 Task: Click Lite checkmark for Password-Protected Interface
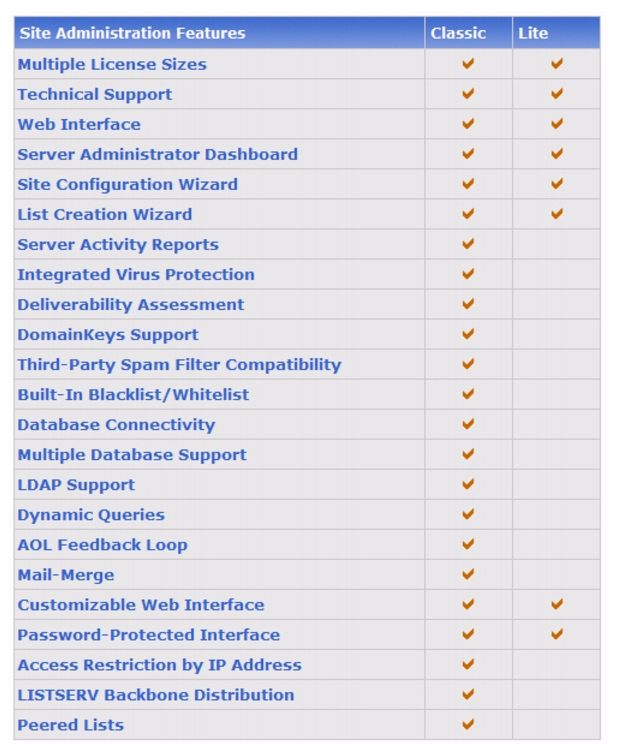point(557,634)
